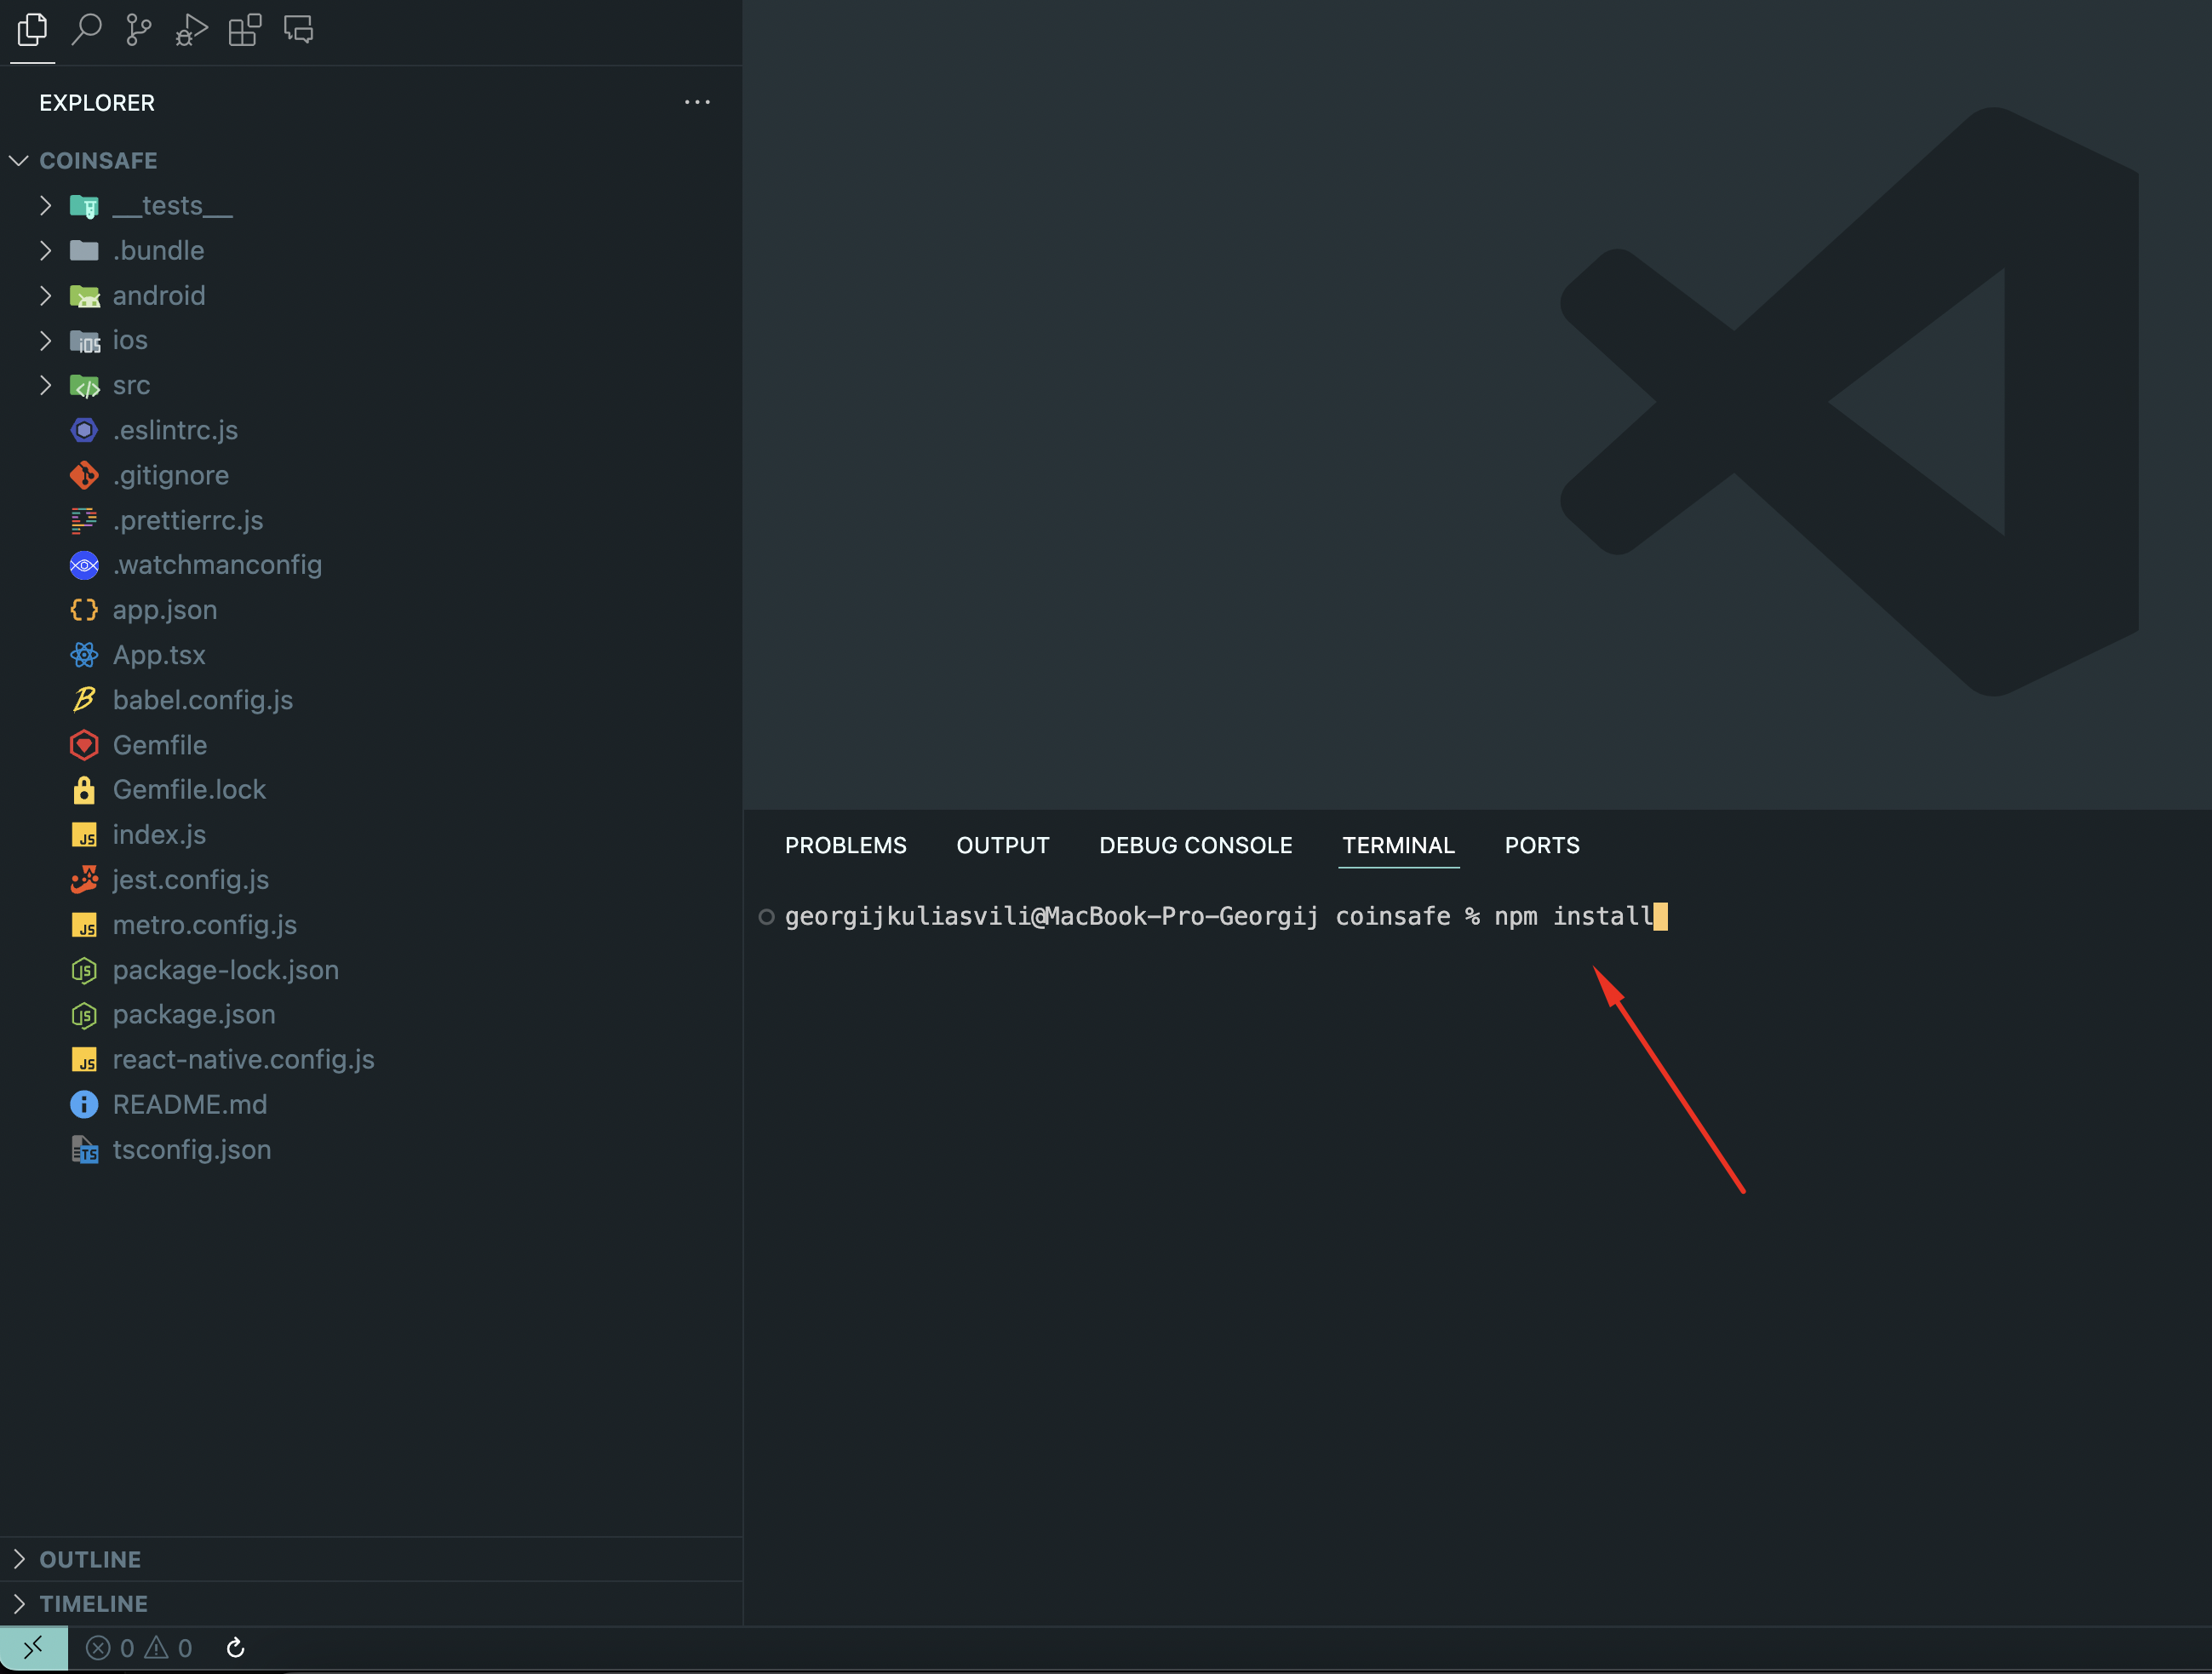Select the TERMINAL tab
Screen dimensions: 2212x1674
pos(1398,846)
